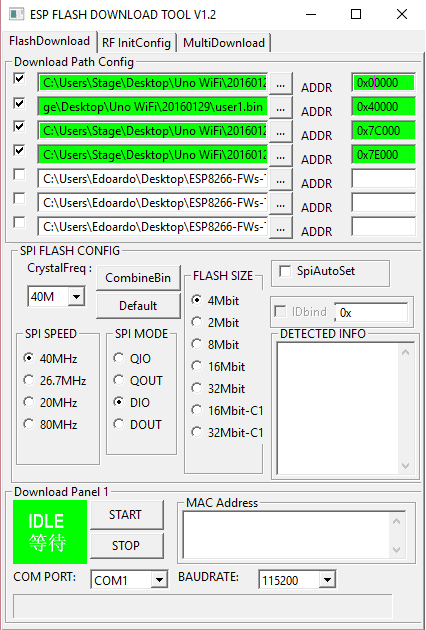Enable the SpiAutoSet checkbox
The image size is (426, 630).
[x=285, y=272]
